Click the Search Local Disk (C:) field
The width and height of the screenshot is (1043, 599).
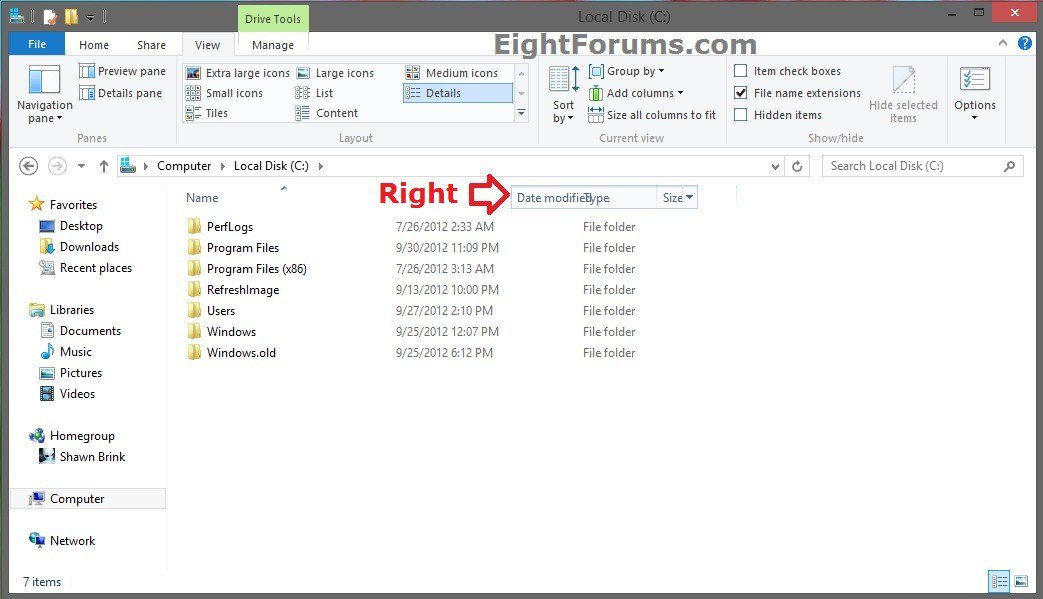pos(912,167)
